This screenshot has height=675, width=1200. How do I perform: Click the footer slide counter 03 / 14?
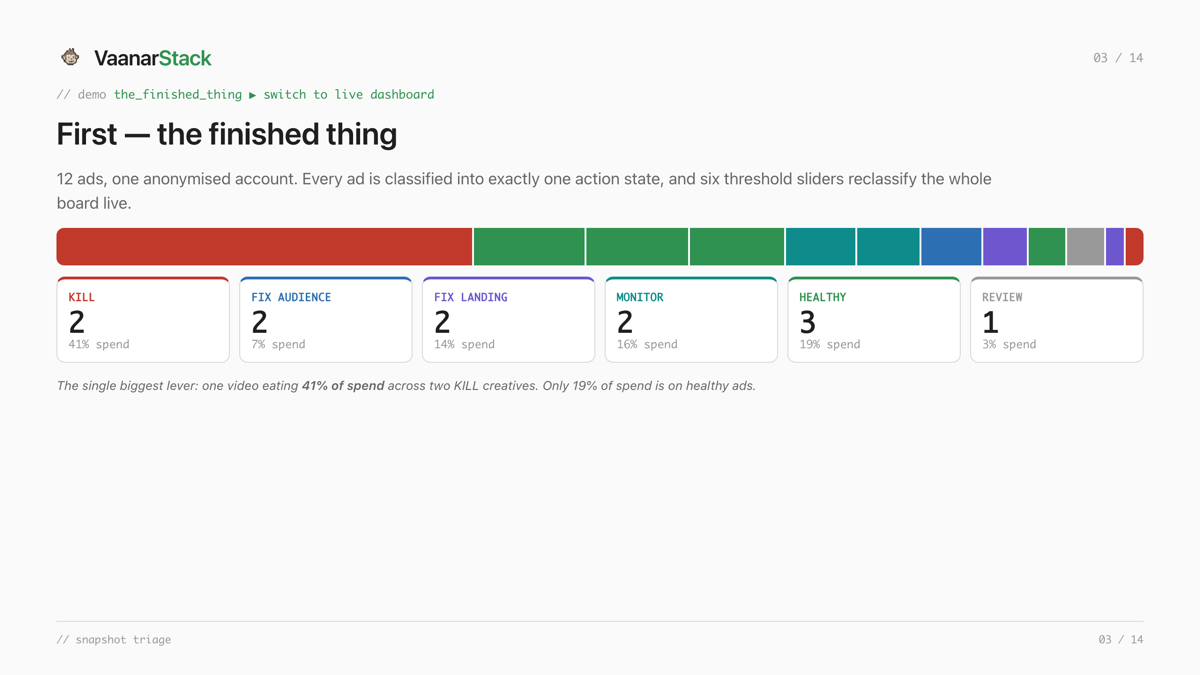(x=1121, y=640)
